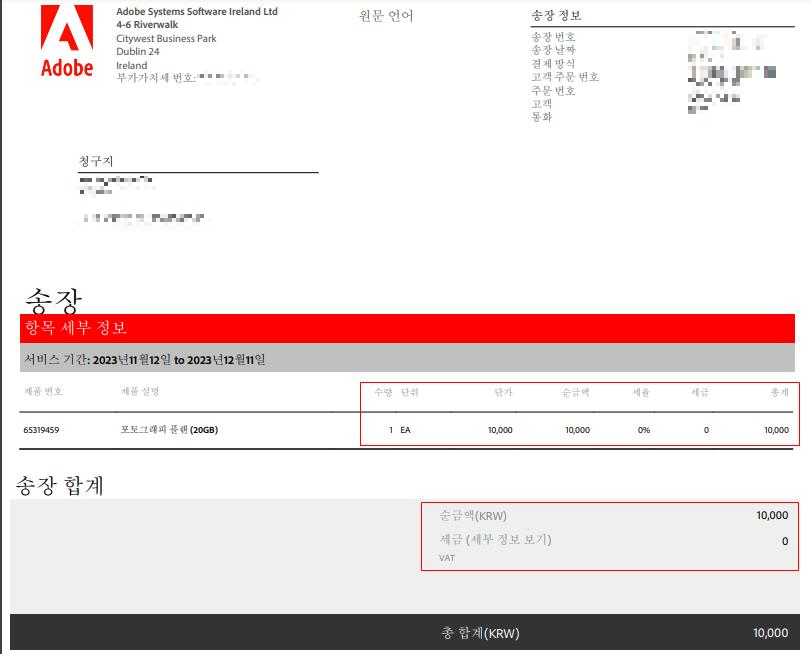This screenshot has width=811, height=654.
Task: Click the '10,000' amount beside 순금액(KRW)
Action: click(x=772, y=515)
